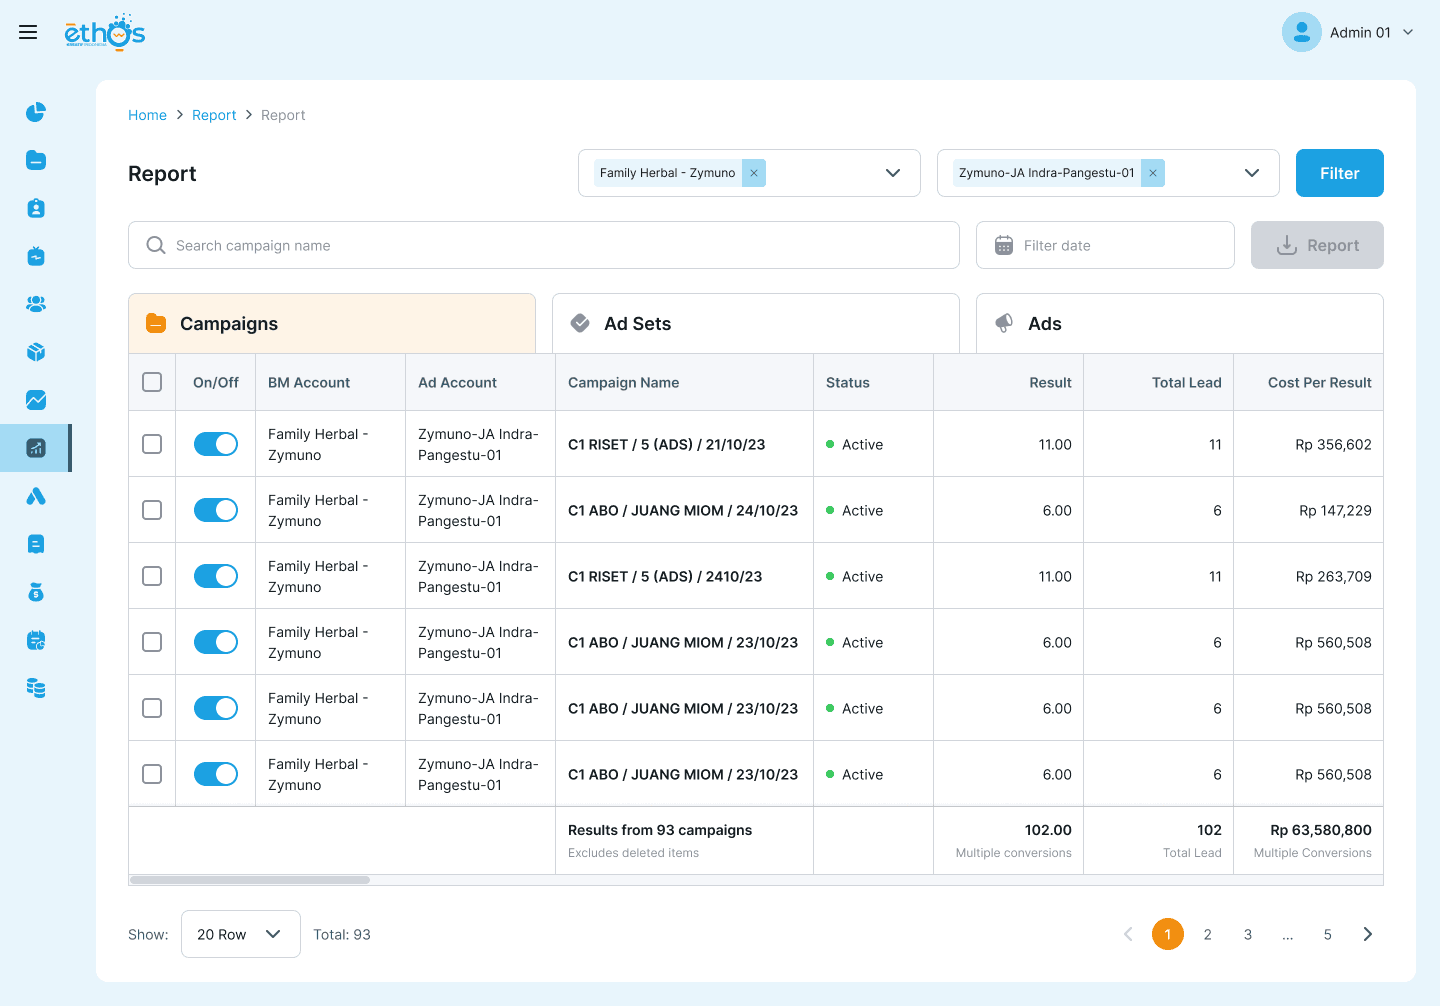Image resolution: width=1440 pixels, height=1006 pixels.
Task: Go to next page with right chevron
Action: point(1368,934)
